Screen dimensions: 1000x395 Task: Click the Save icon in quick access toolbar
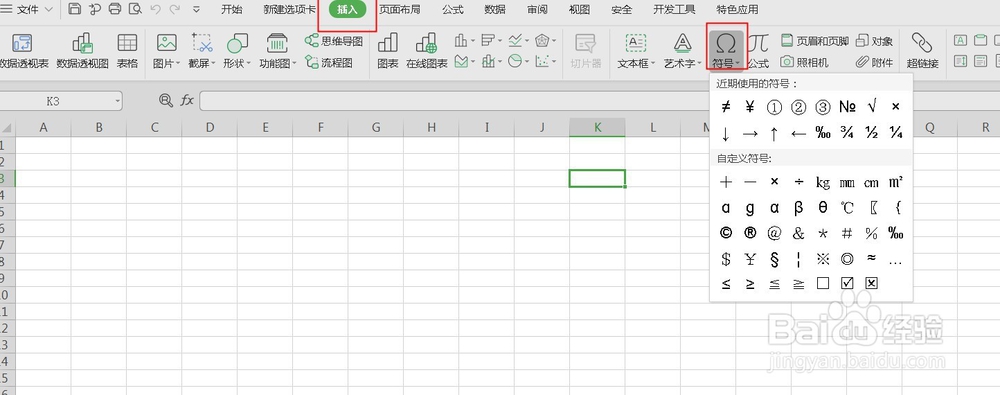click(74, 9)
